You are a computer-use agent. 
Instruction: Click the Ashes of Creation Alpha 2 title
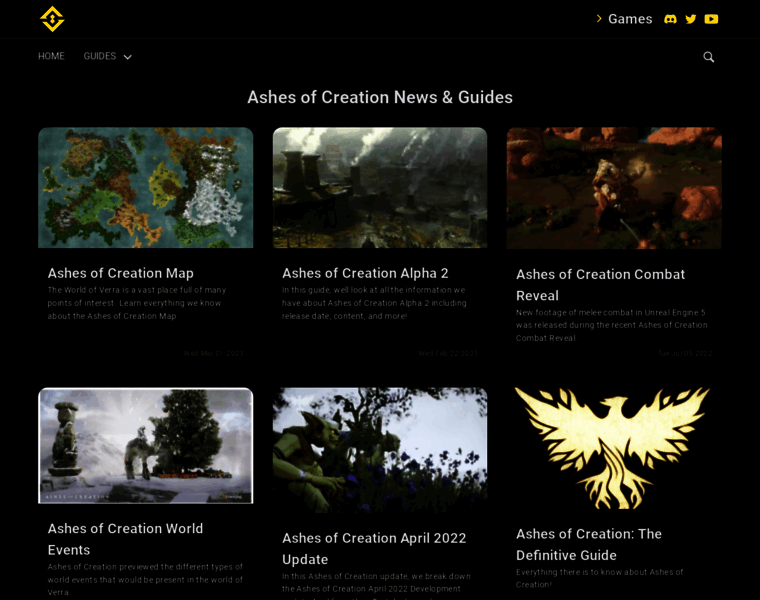pos(365,273)
